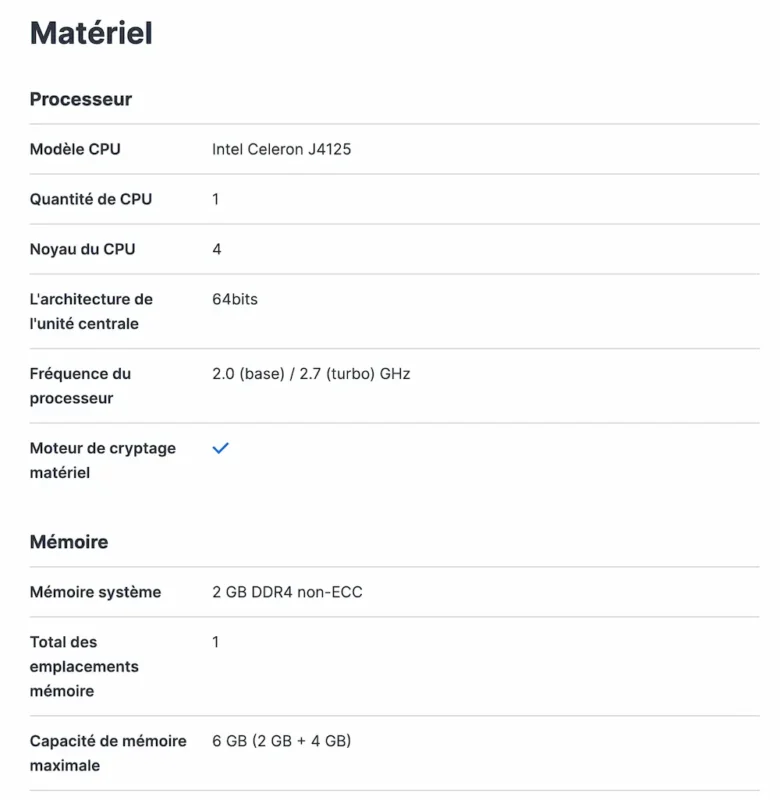
Task: Select the Quantité de CPU label
Action: point(91,199)
